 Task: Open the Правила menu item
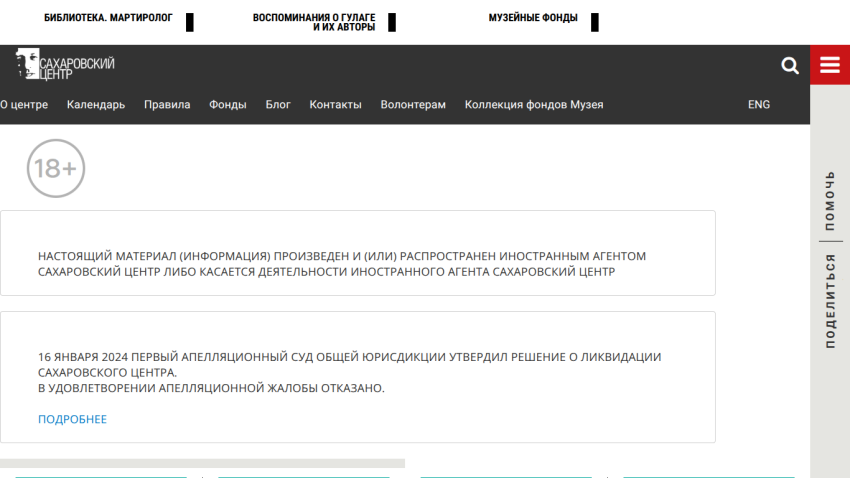[167, 105]
